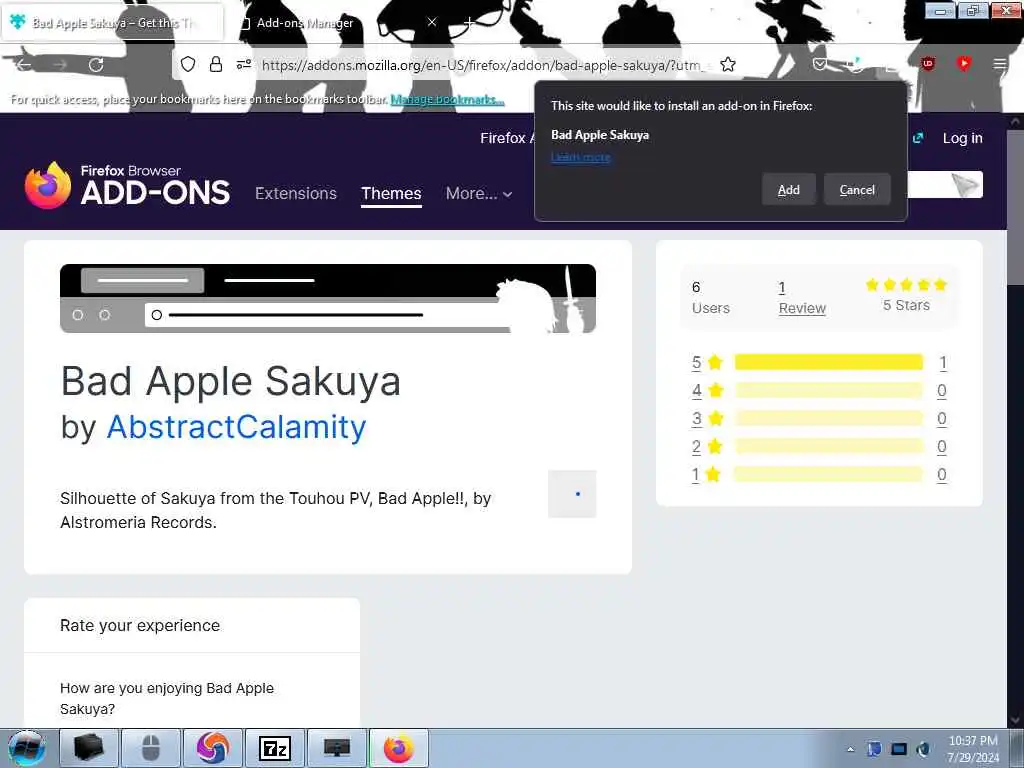The width and height of the screenshot is (1024, 768).
Task: Click the '6 Users' count text
Action: tap(711, 298)
